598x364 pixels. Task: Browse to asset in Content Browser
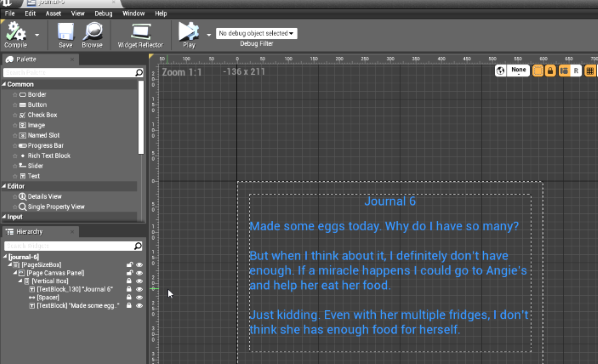click(92, 35)
